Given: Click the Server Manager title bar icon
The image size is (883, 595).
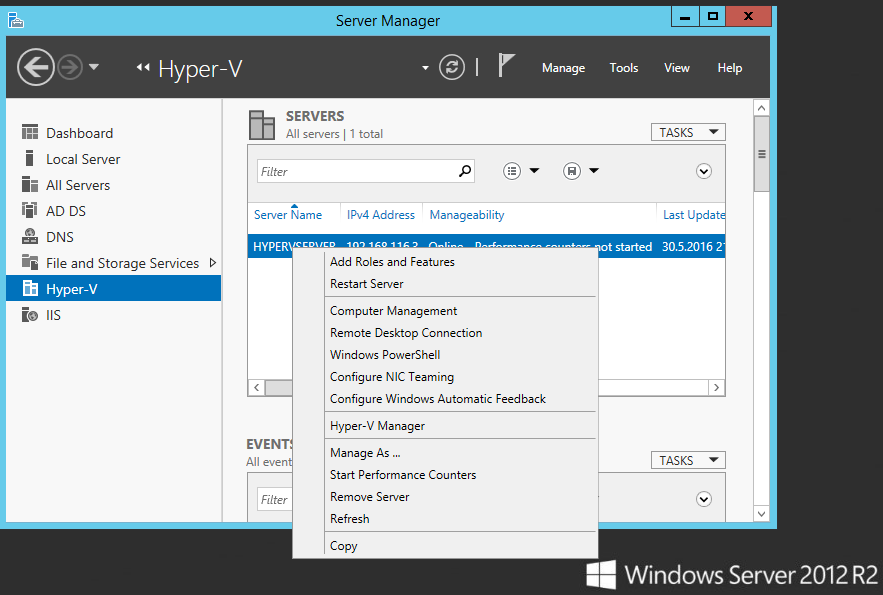Looking at the screenshot, I should [x=16, y=21].
